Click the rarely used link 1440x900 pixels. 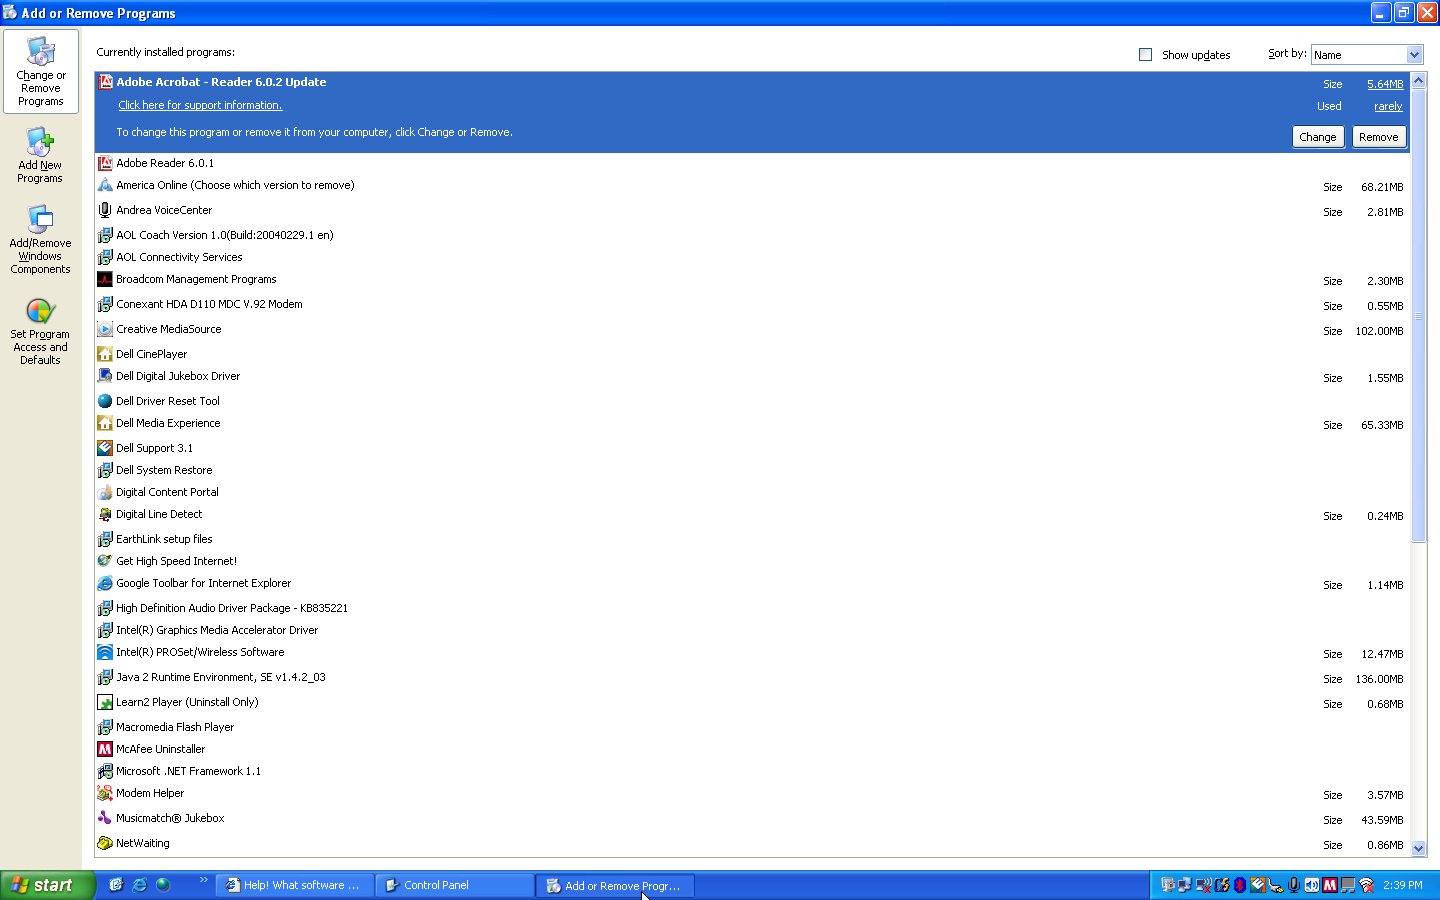click(1388, 106)
